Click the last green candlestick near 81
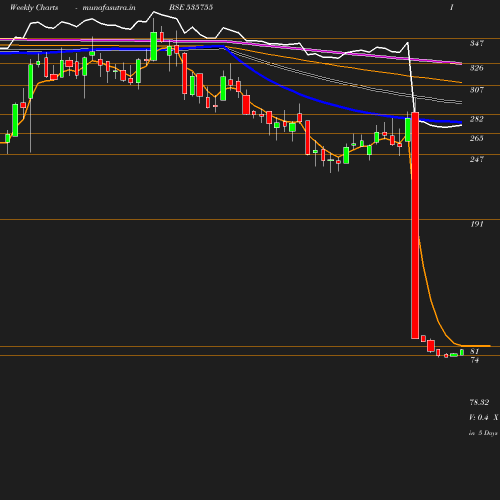The image size is (500, 500). pyautogui.click(x=462, y=352)
